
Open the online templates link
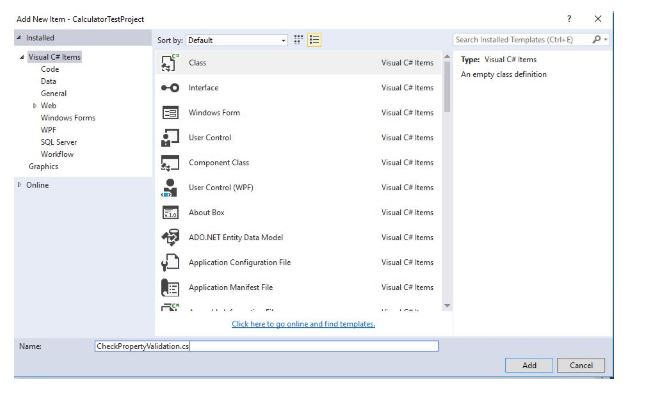[303, 324]
